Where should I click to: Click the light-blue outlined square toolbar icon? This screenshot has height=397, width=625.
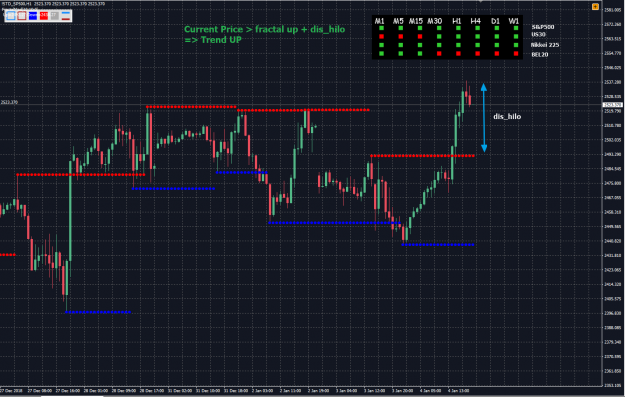(11, 16)
